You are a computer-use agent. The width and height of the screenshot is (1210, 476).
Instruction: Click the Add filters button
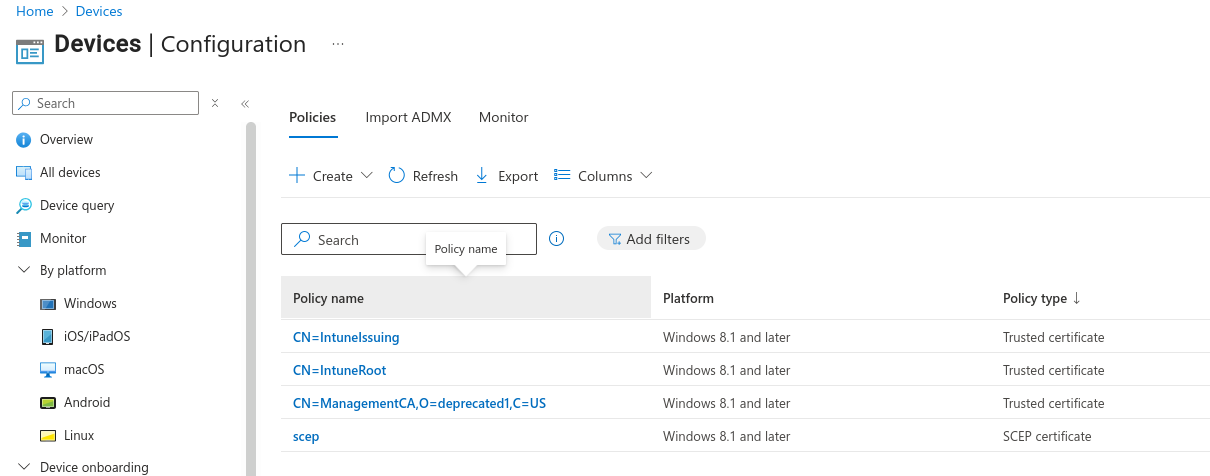(x=651, y=239)
